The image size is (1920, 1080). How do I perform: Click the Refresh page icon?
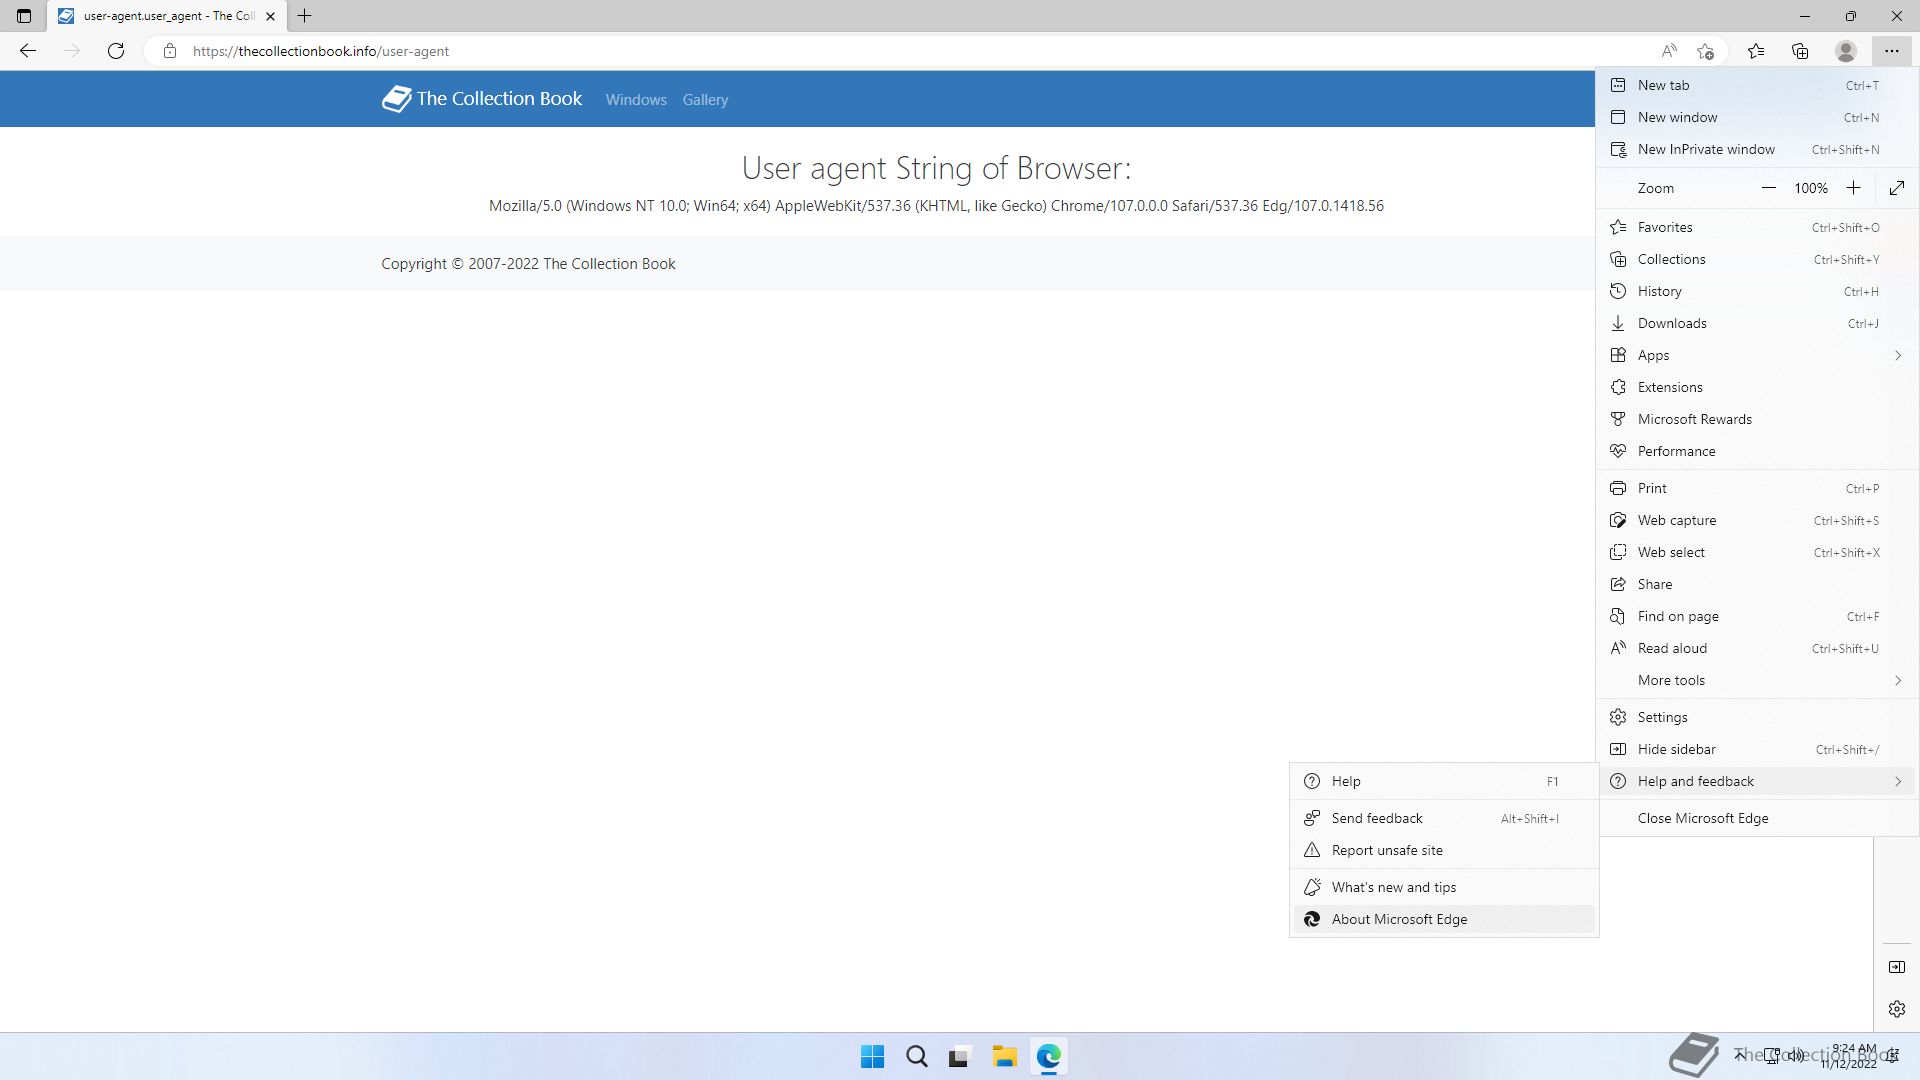(116, 51)
